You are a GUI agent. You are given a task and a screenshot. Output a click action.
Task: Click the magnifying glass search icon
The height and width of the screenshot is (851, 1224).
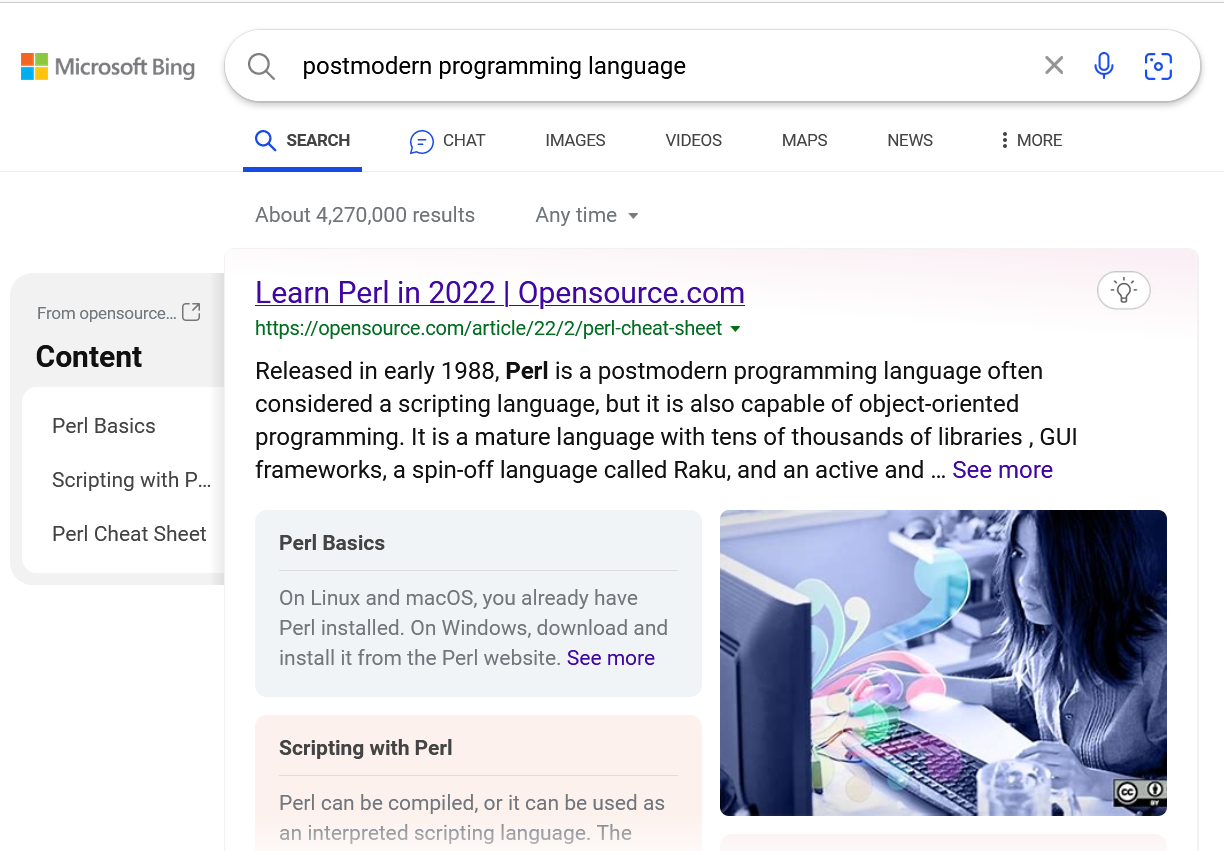[x=261, y=66]
